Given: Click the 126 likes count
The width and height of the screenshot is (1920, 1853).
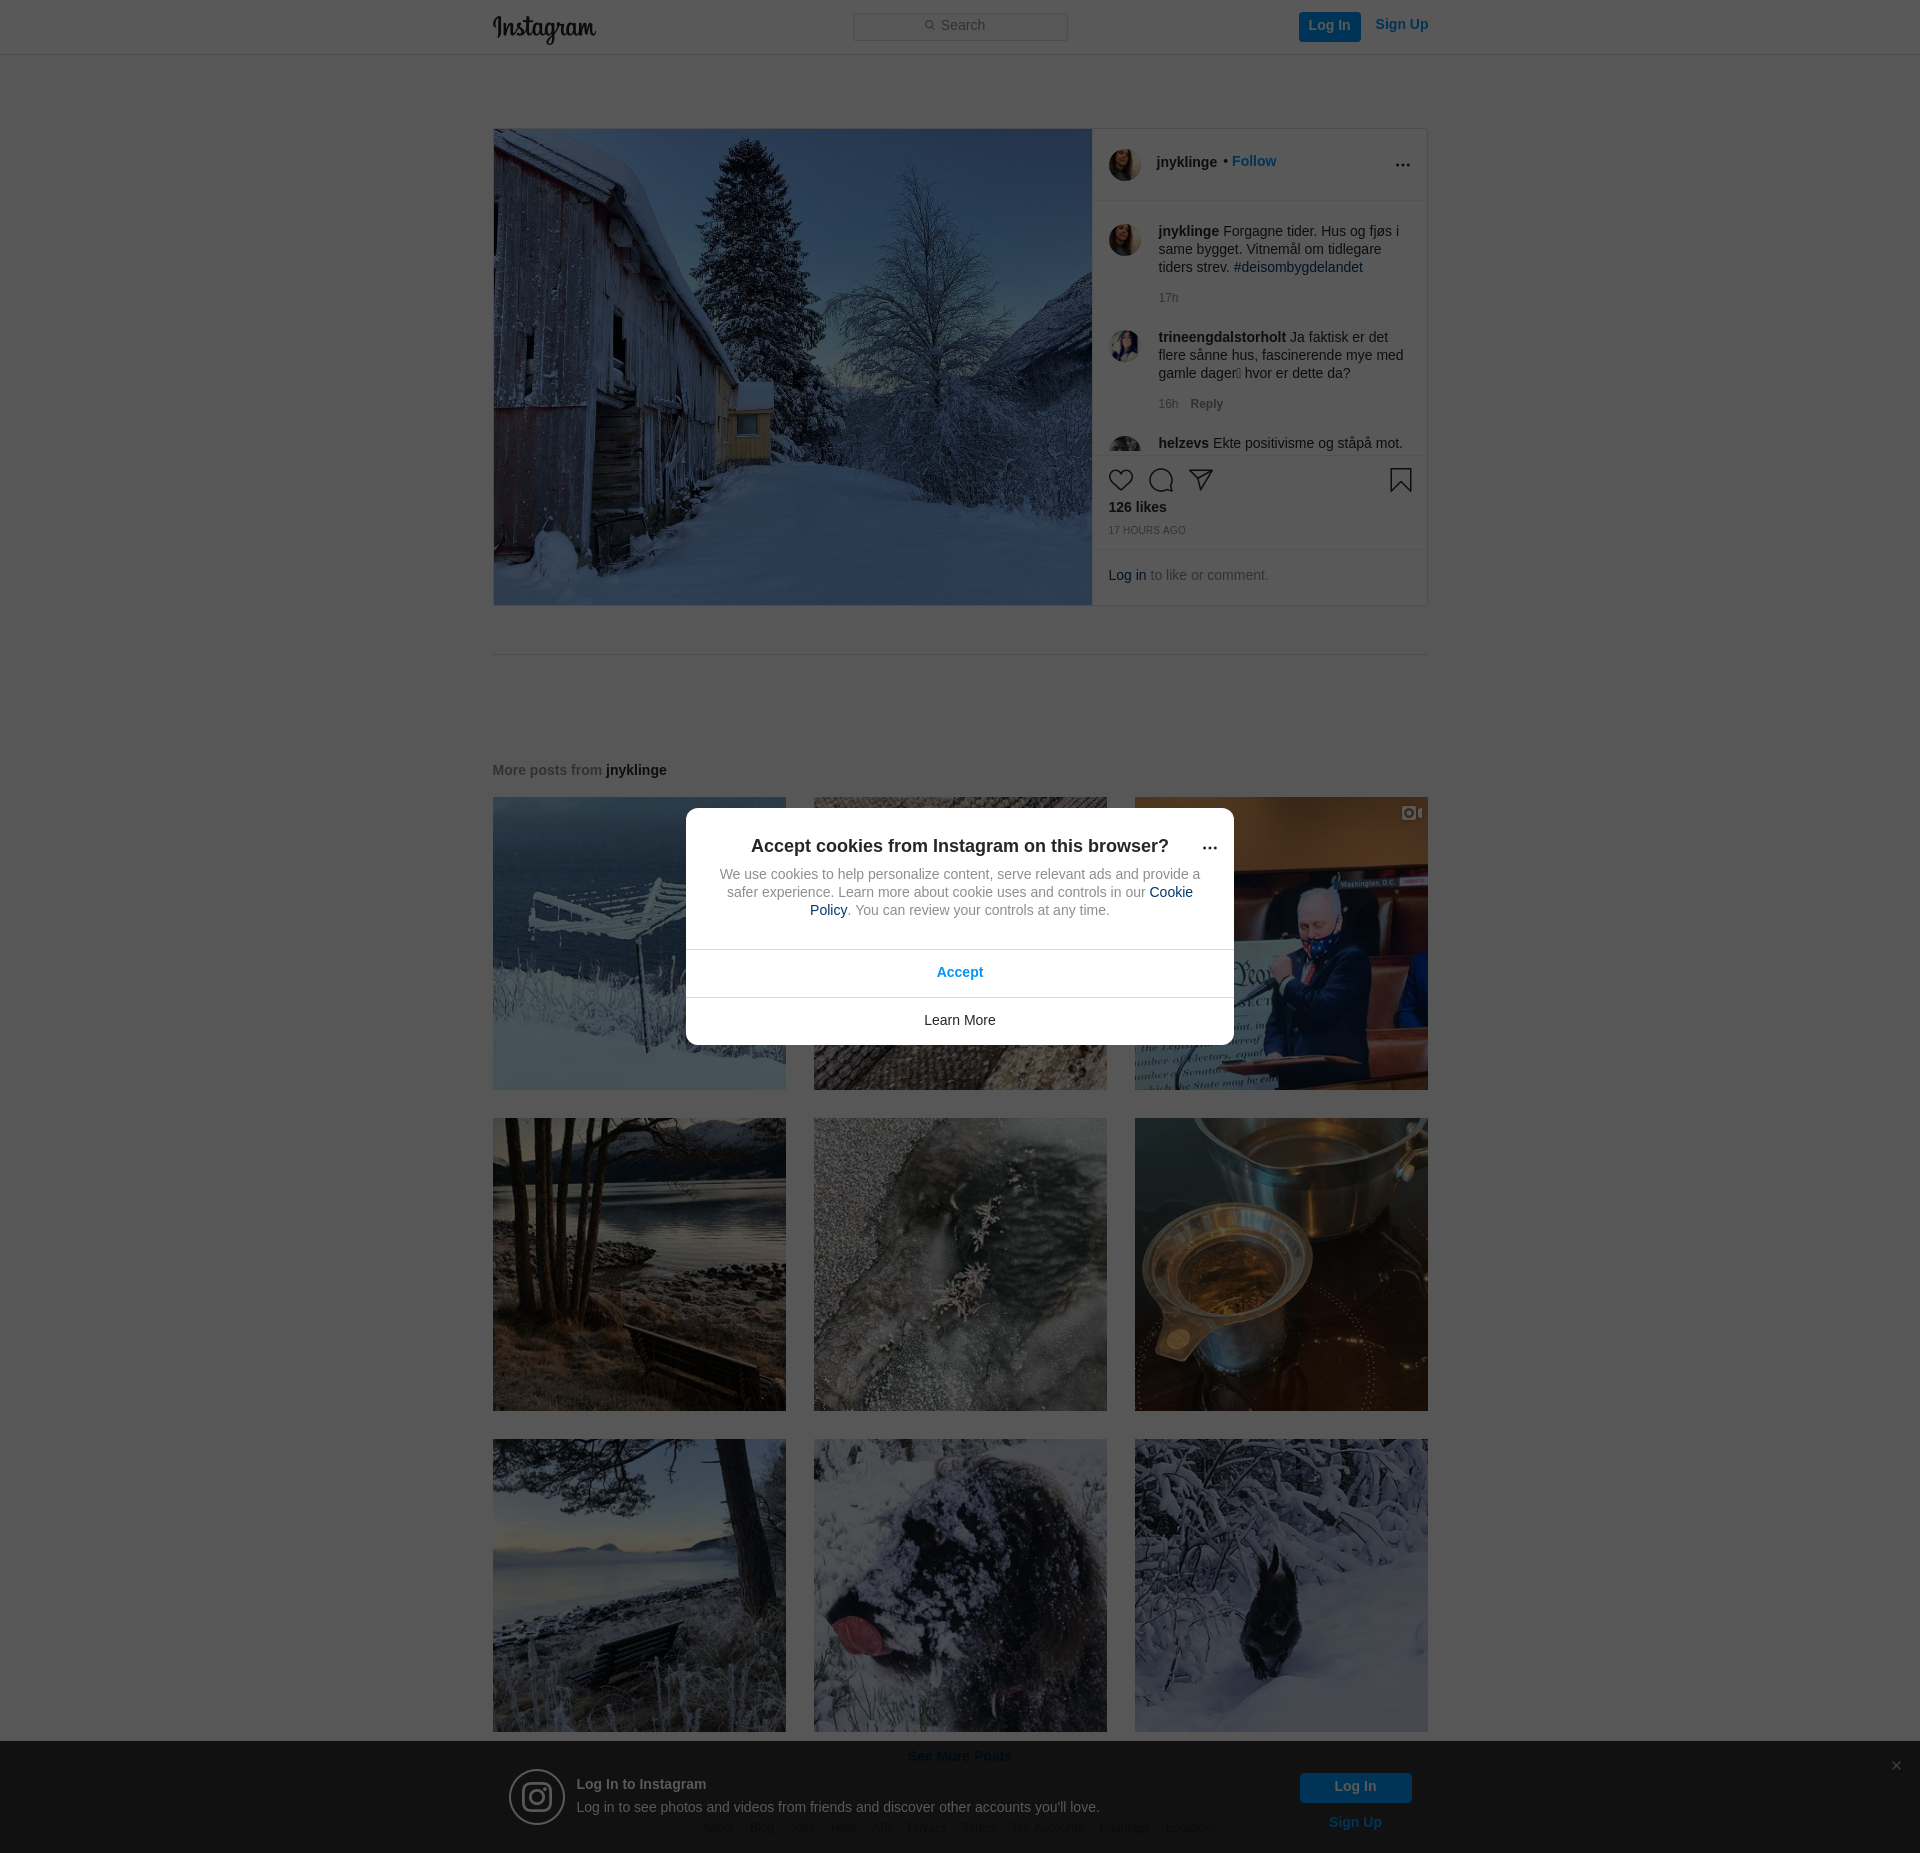Looking at the screenshot, I should point(1137,507).
